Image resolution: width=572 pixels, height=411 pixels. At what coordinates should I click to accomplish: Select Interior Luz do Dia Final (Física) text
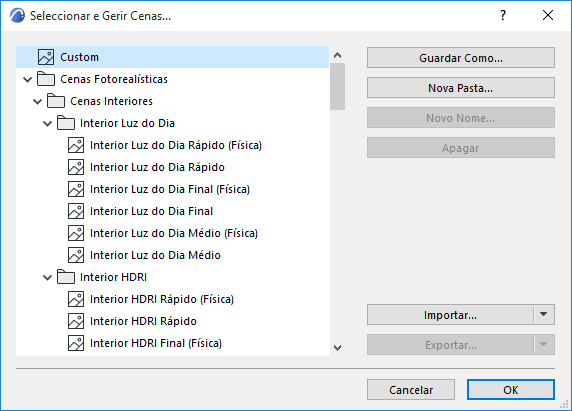click(x=170, y=189)
